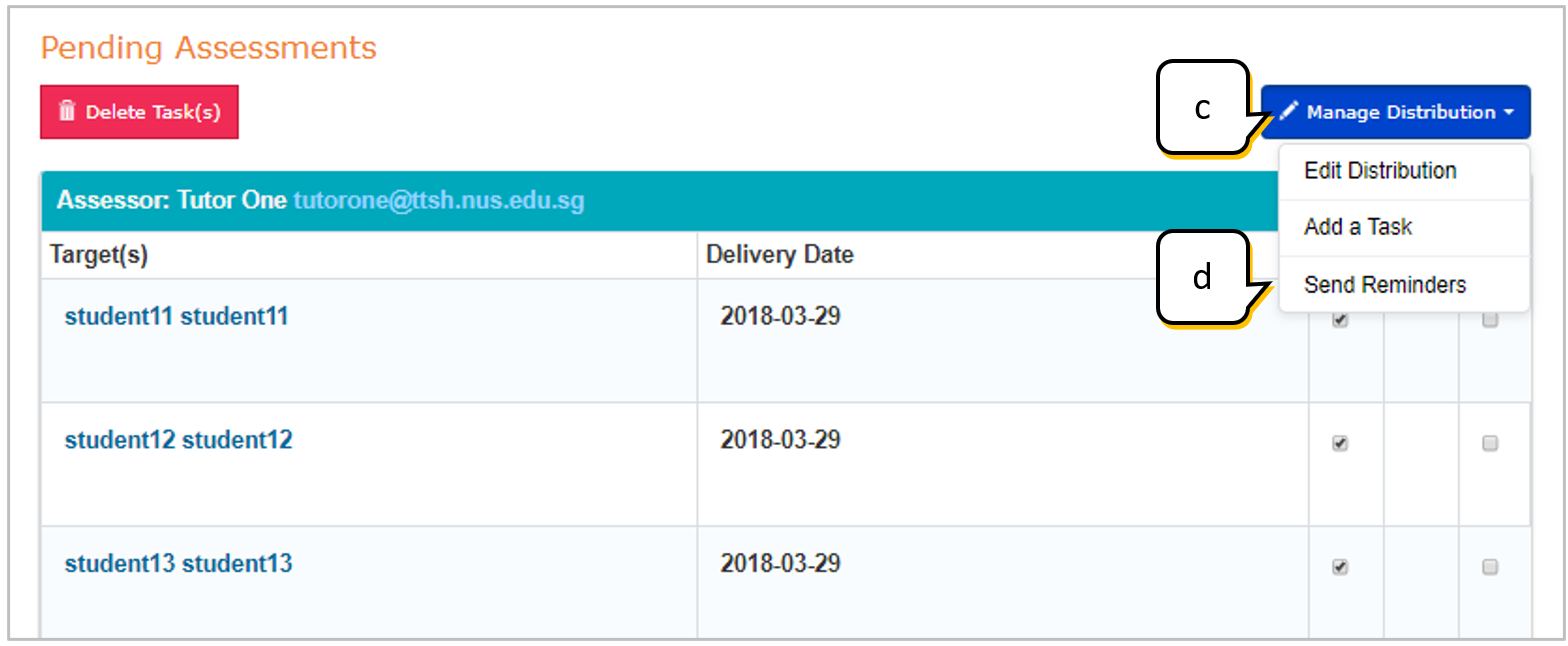Tick the empty rightmost checkbox for student13
Viewport: 1568px width, 646px height.
[1490, 567]
